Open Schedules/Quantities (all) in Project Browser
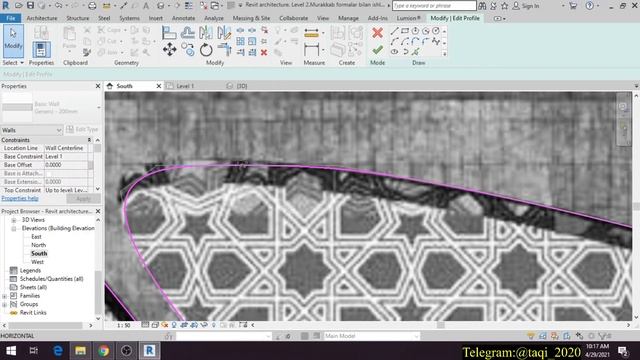The height and width of the screenshot is (360, 640). (51, 279)
